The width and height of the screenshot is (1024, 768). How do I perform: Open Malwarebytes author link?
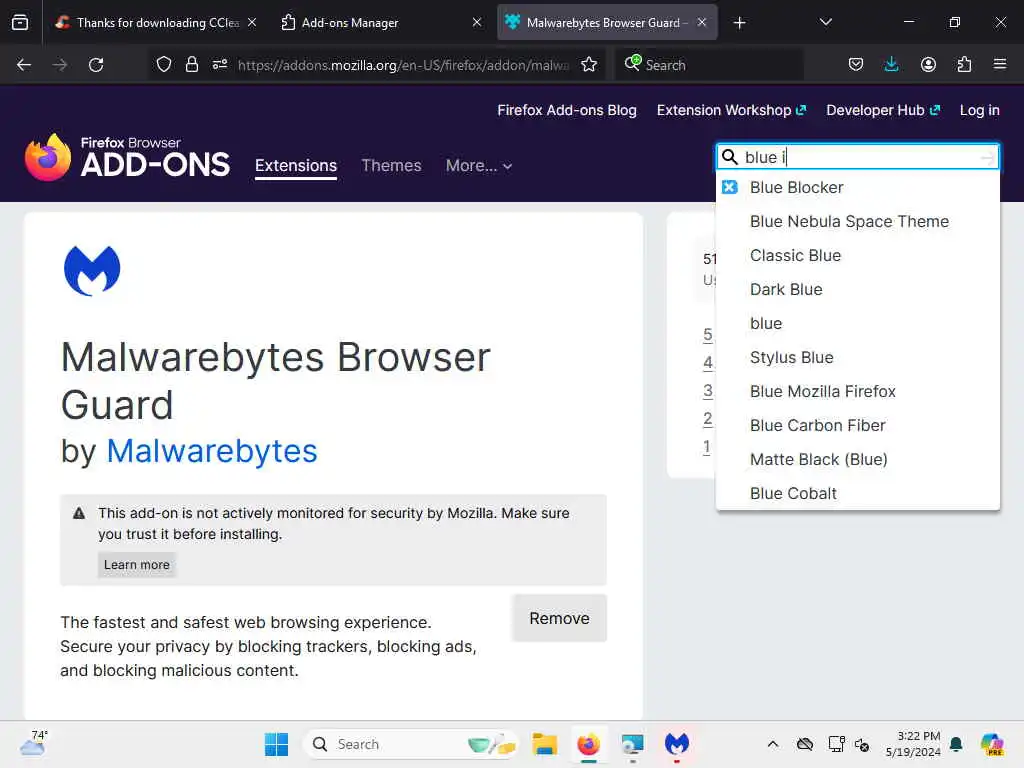212,451
